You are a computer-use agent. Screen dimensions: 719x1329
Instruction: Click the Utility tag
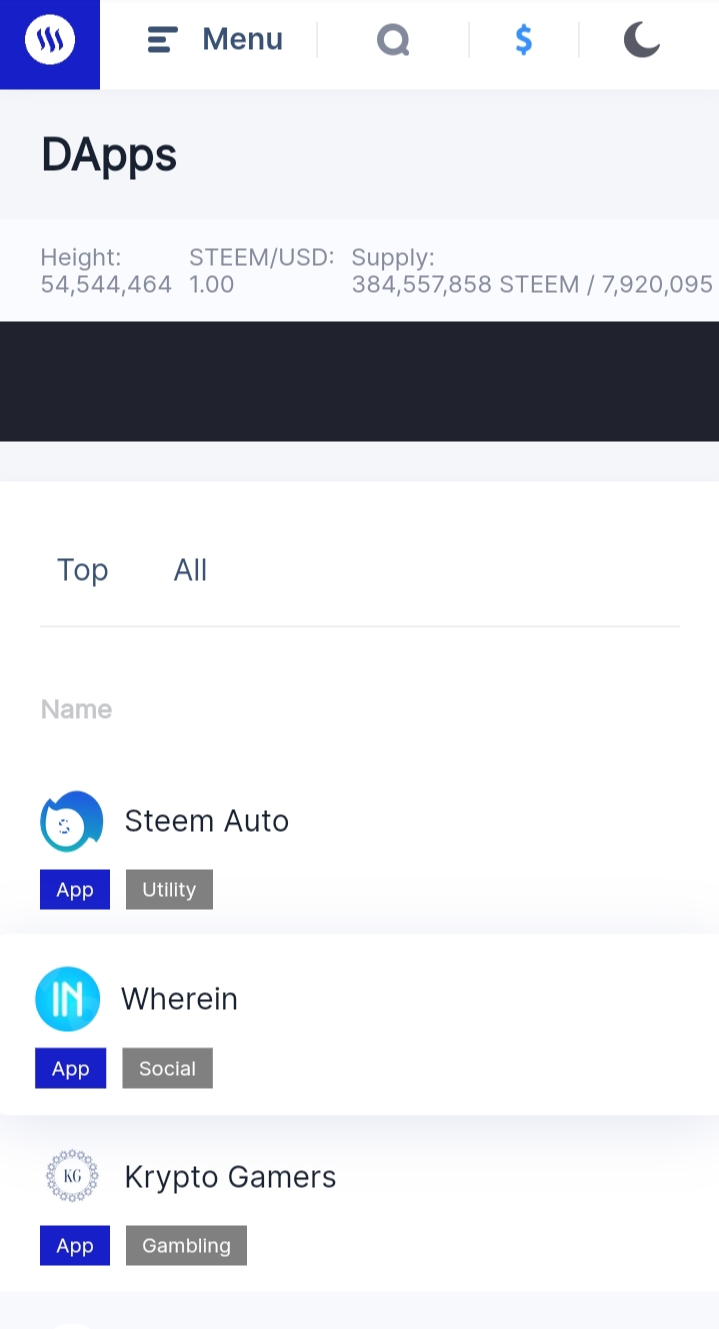tap(169, 890)
